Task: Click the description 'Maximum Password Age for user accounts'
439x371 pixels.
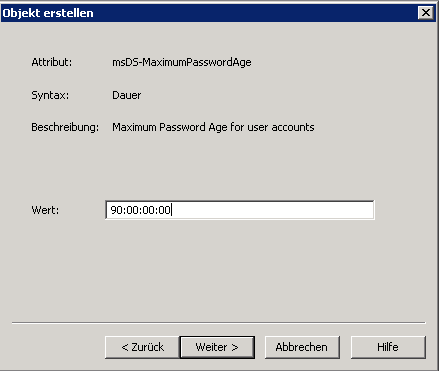Action: point(213,127)
